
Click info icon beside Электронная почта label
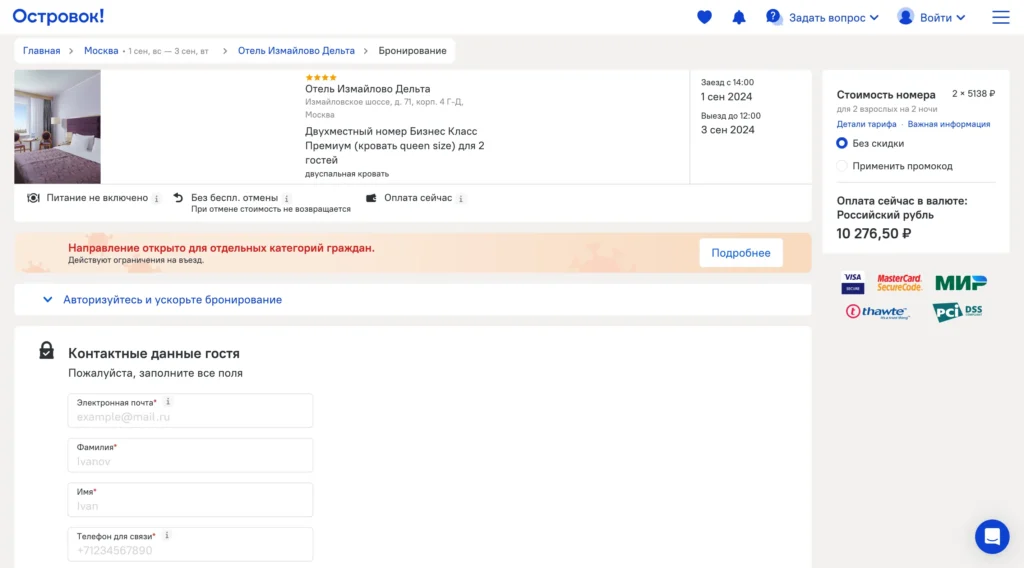[x=168, y=402]
